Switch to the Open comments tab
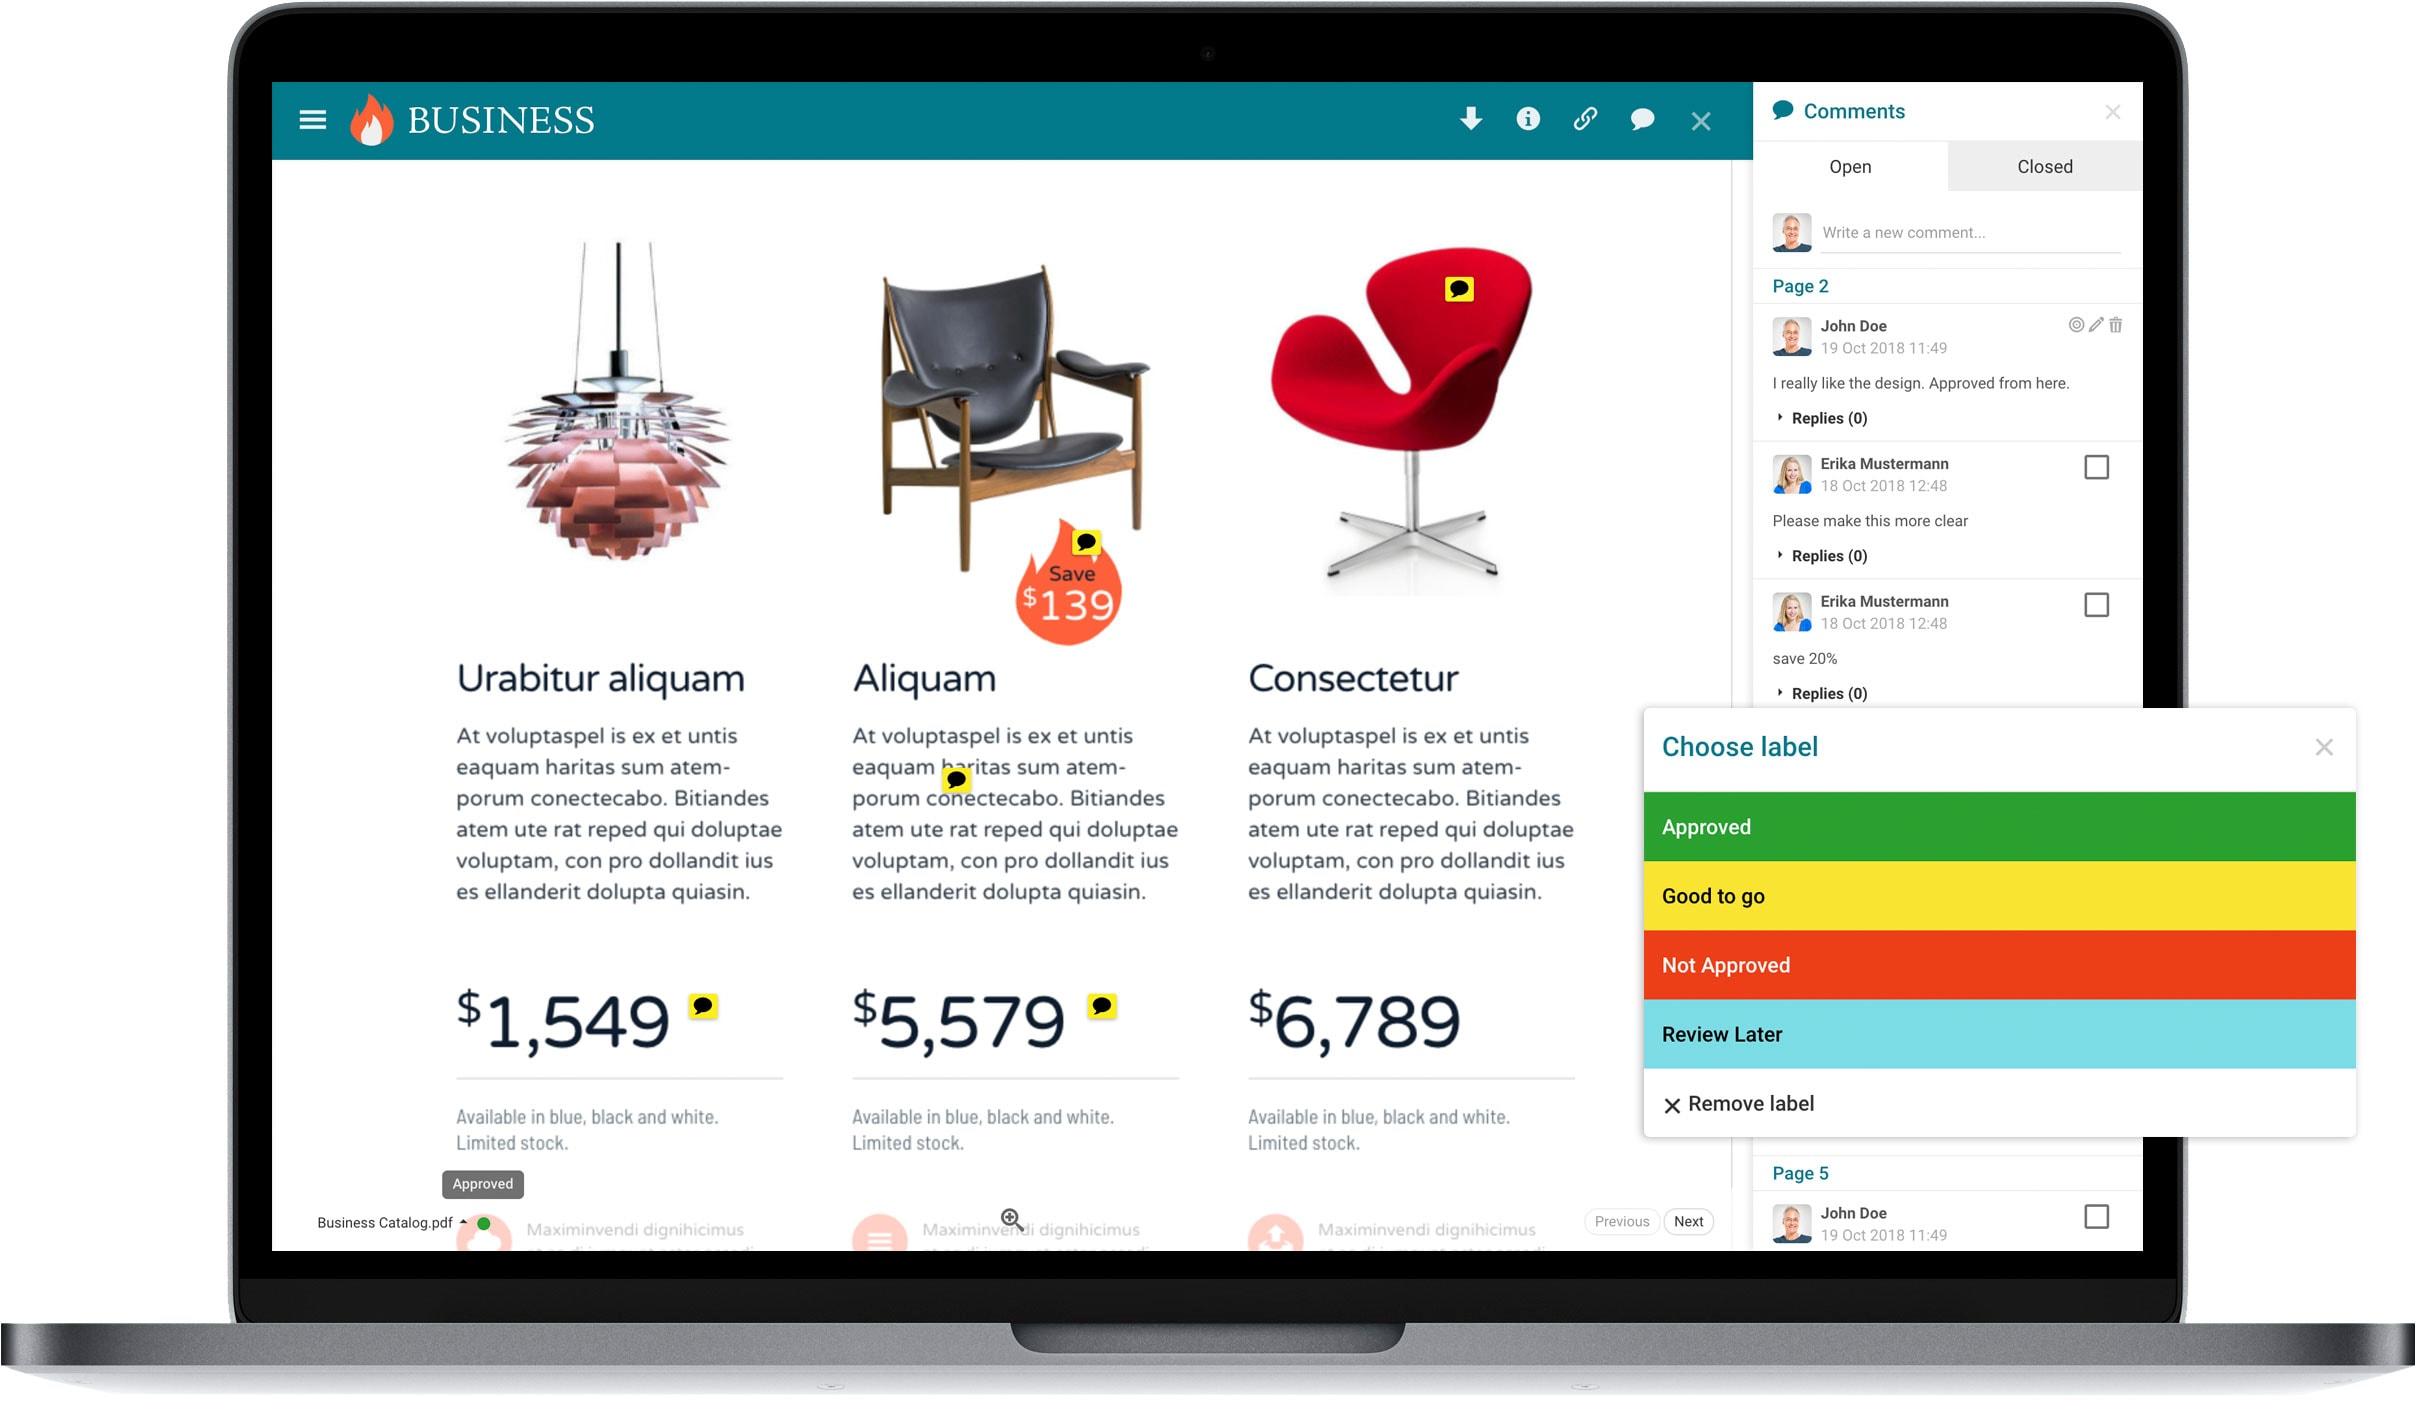The width and height of the screenshot is (2416, 1410). 1849,166
